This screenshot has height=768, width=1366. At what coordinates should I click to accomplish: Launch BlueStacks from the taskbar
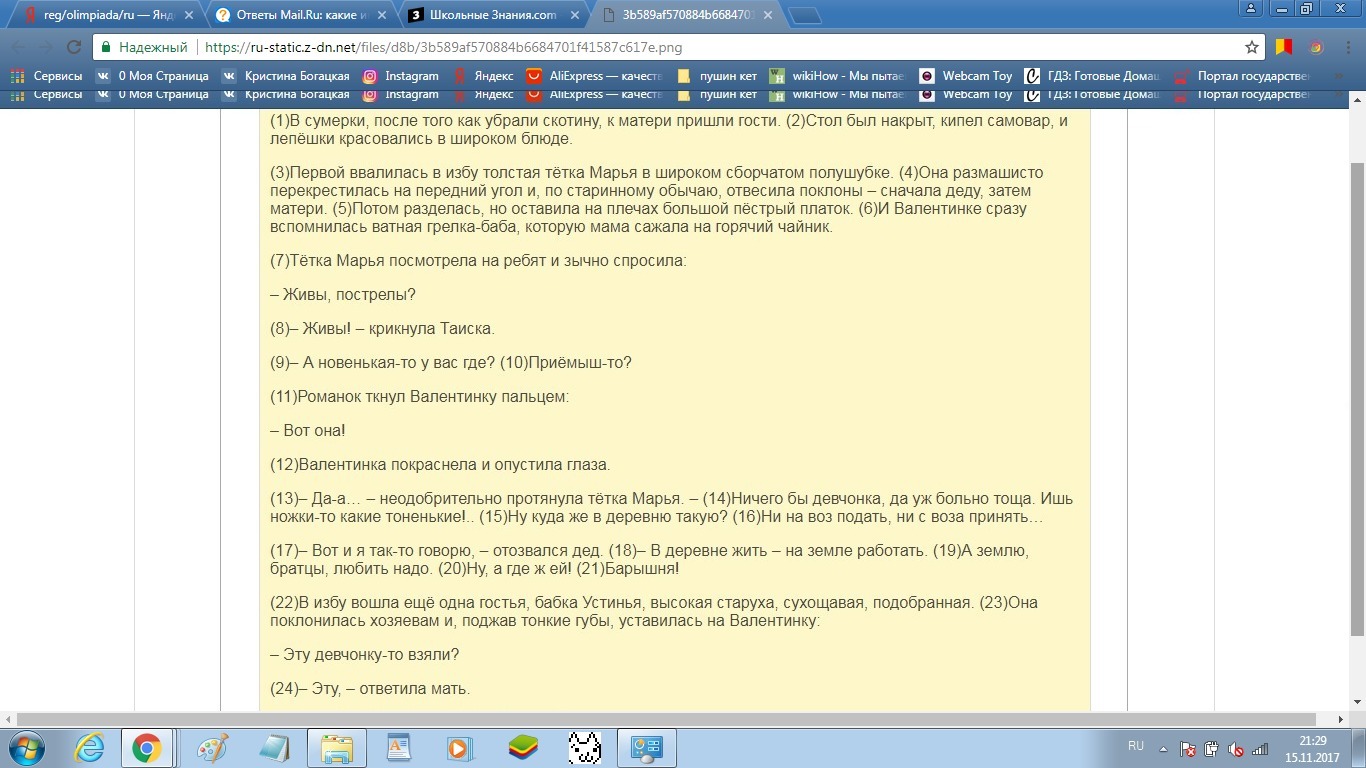pyautogui.click(x=522, y=748)
